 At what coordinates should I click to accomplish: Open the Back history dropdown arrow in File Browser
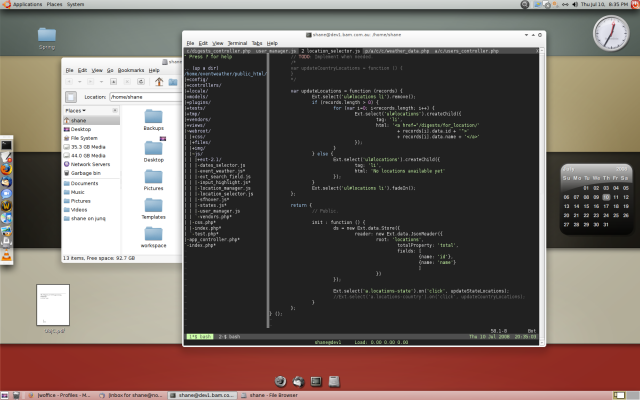[80, 82]
